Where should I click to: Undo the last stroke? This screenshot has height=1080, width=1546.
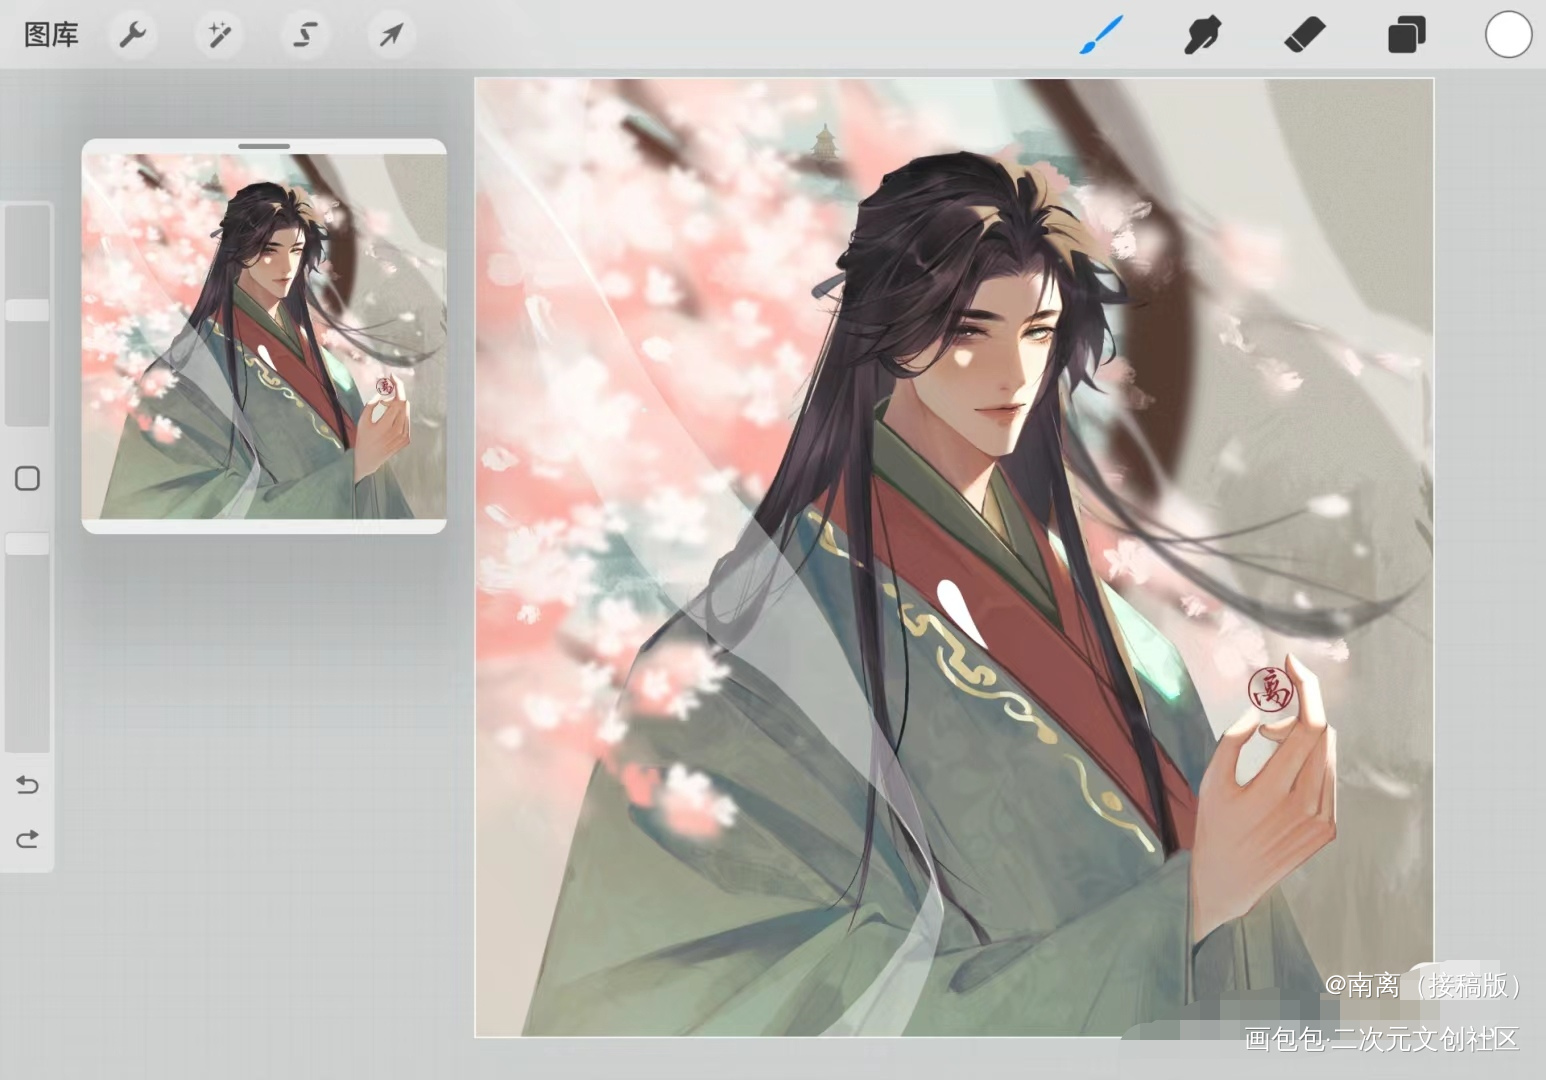click(28, 785)
